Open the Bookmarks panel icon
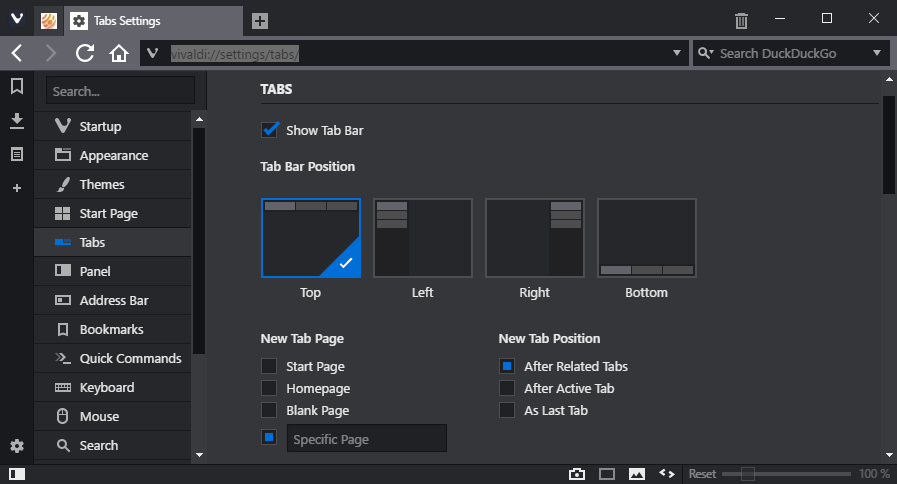 (x=16, y=87)
